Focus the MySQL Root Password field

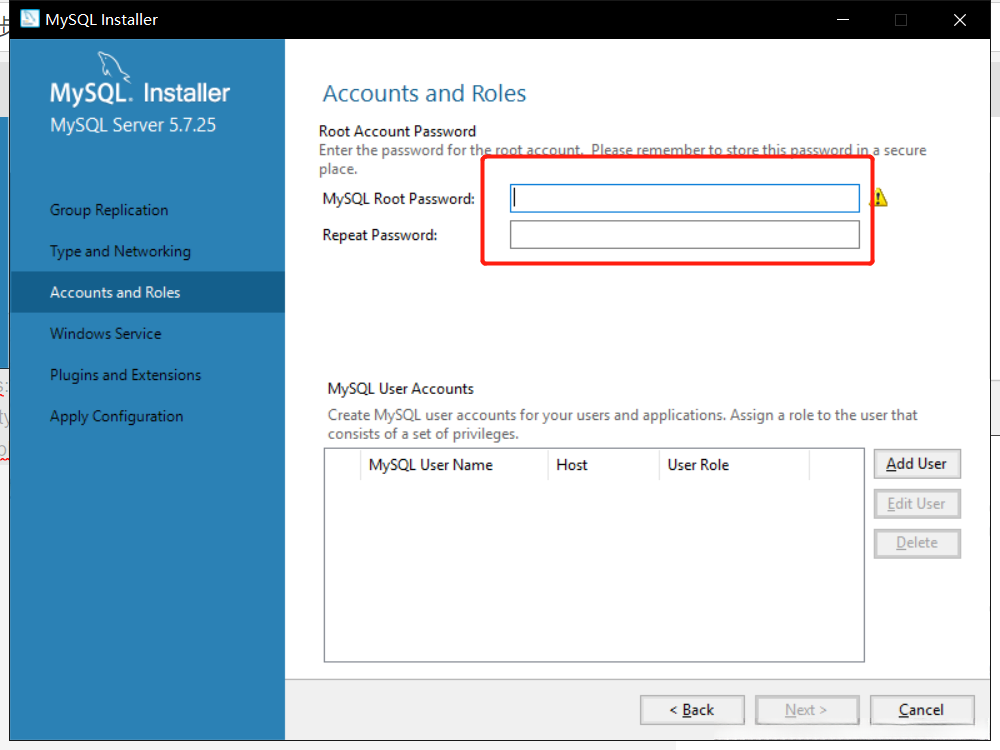click(x=684, y=198)
